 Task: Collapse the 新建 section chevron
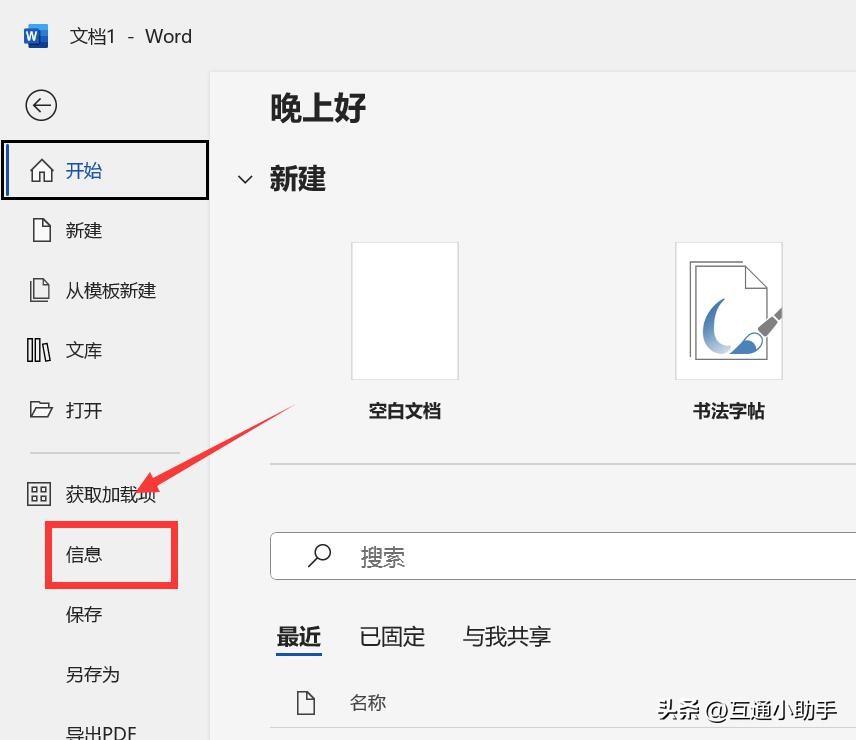(x=245, y=180)
